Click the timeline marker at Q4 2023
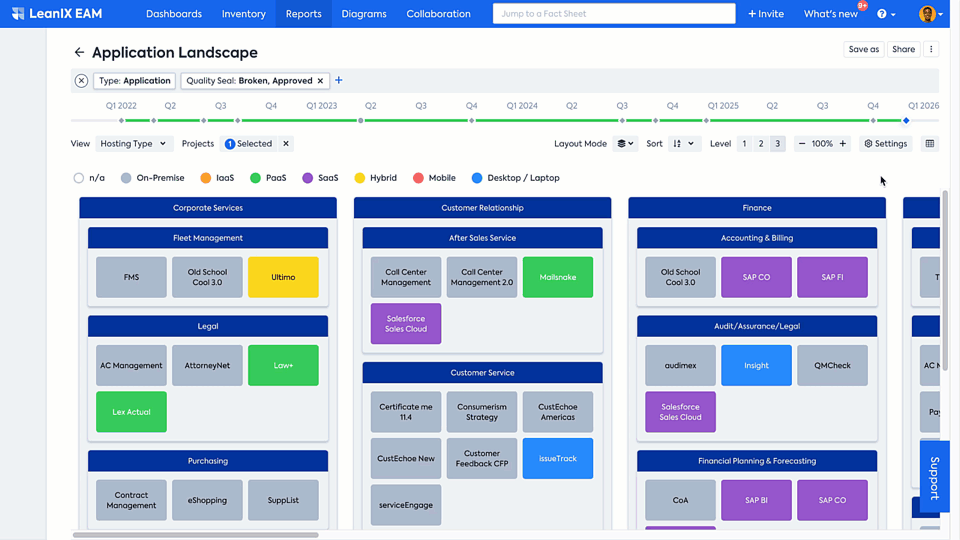This screenshot has width=960, height=540. pos(471,121)
